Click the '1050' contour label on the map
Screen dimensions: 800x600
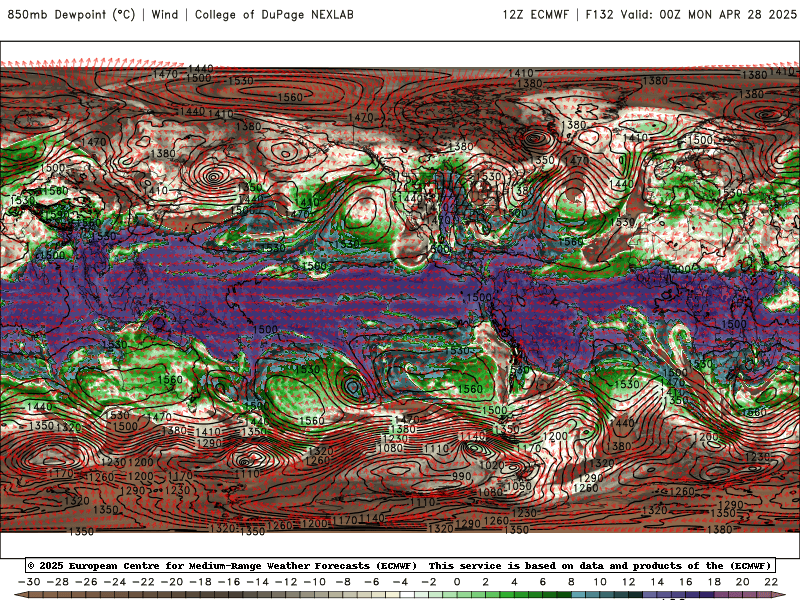point(519,485)
